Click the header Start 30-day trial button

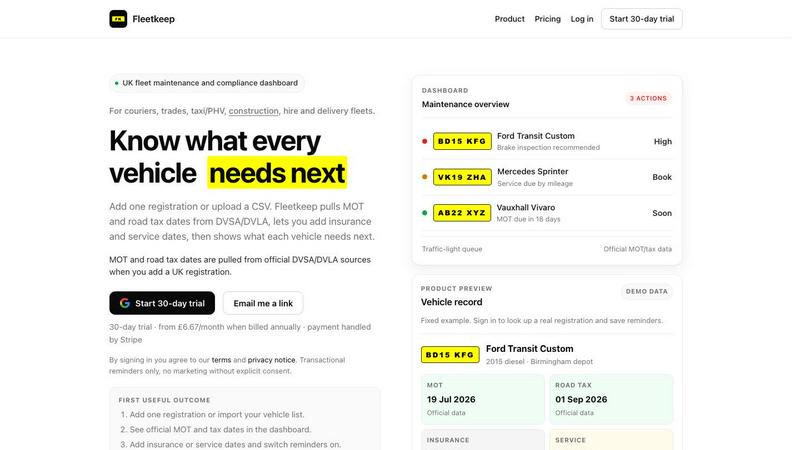(x=641, y=19)
